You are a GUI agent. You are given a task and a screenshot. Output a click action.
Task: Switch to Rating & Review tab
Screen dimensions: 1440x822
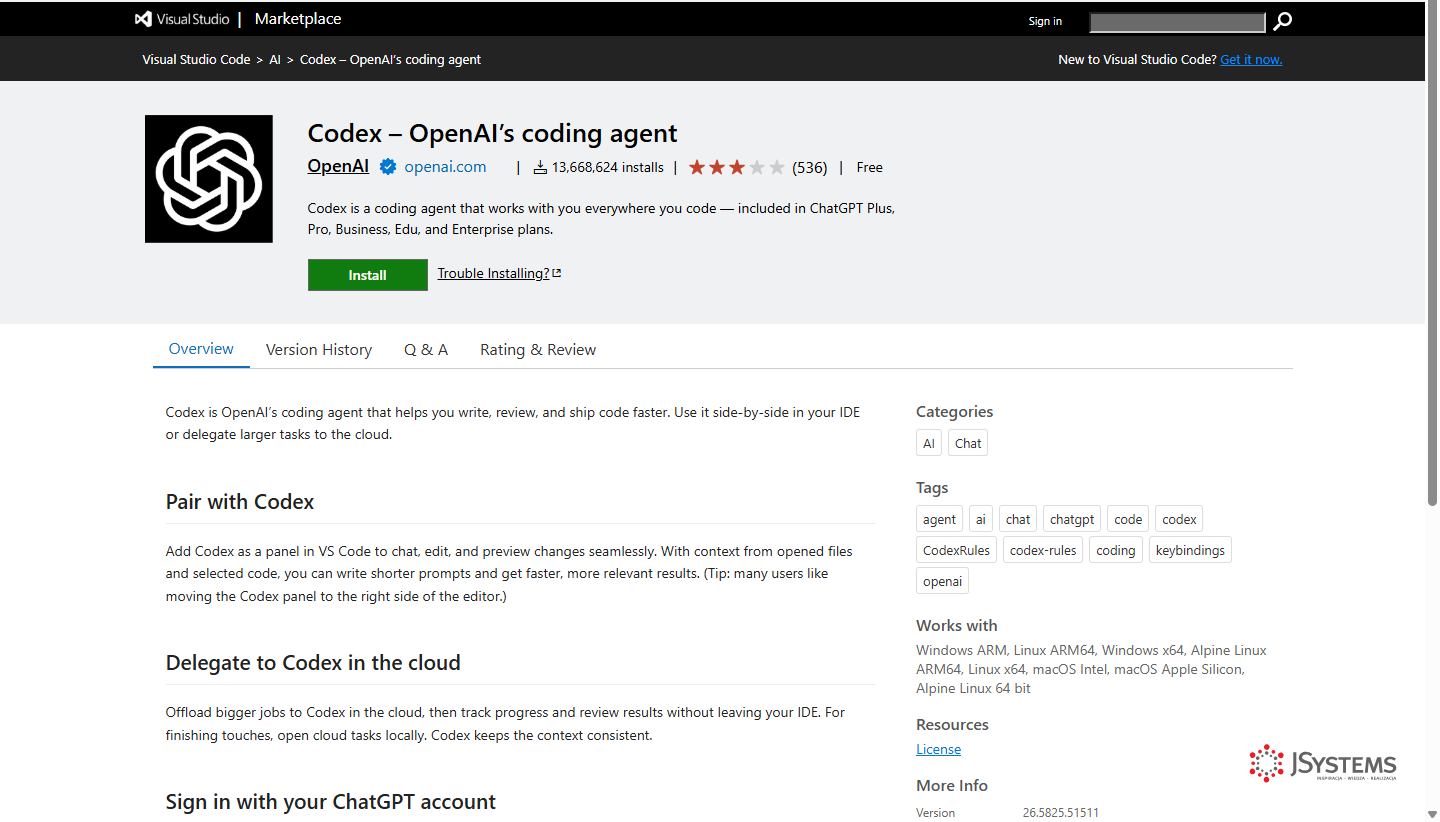pos(538,350)
